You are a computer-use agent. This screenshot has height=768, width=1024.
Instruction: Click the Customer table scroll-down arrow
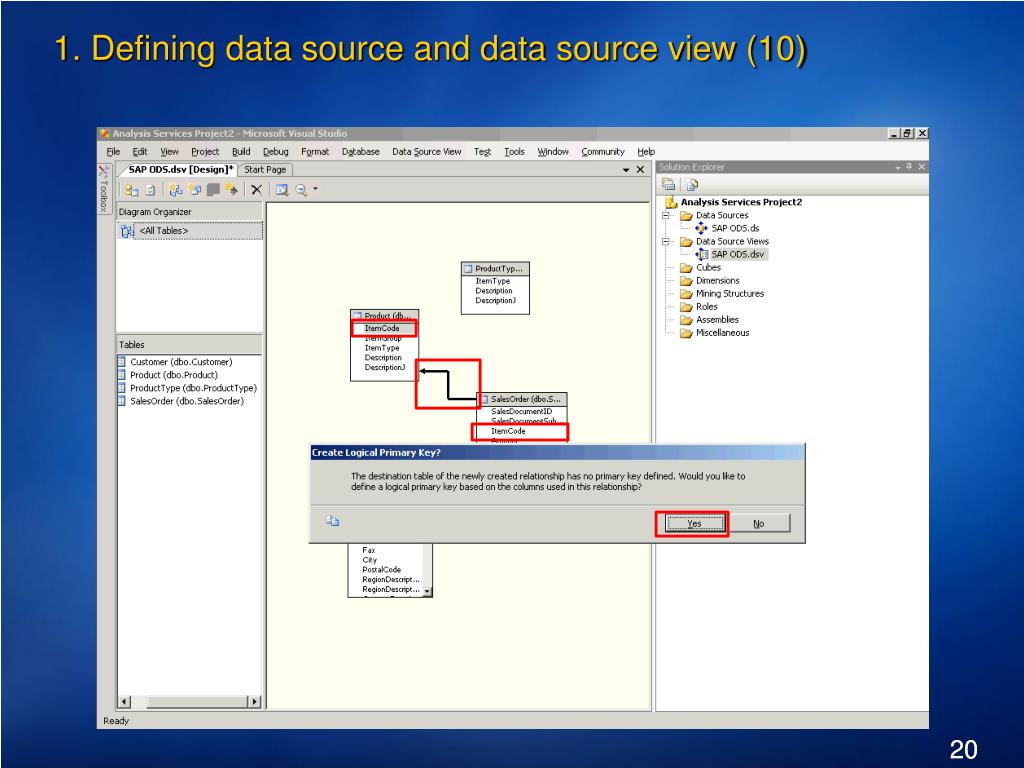click(428, 591)
